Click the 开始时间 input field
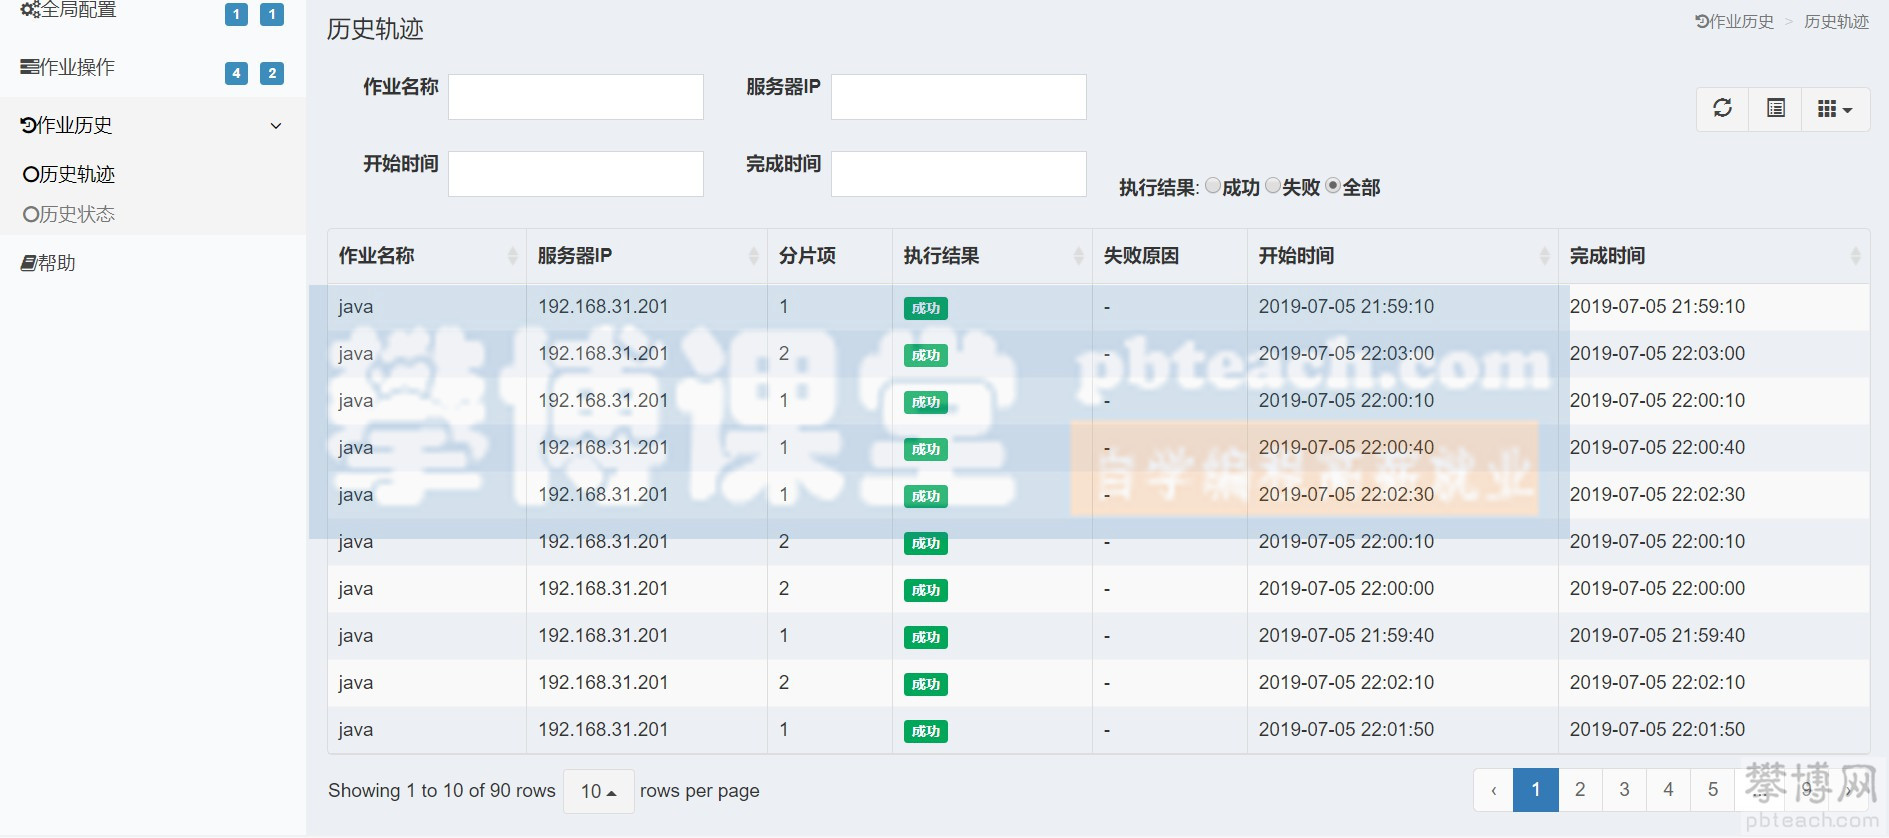The width and height of the screenshot is (1889, 838). tap(575, 174)
